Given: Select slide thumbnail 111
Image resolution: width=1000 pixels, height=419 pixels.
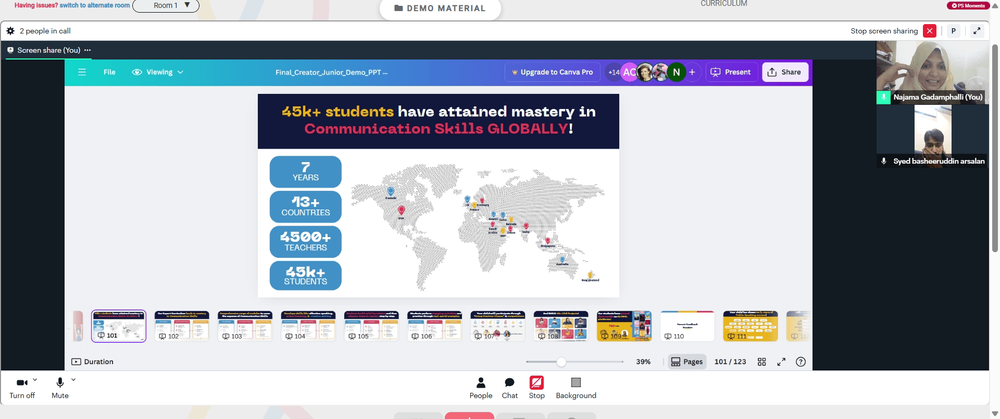Looking at the screenshot, I should 750,326.
